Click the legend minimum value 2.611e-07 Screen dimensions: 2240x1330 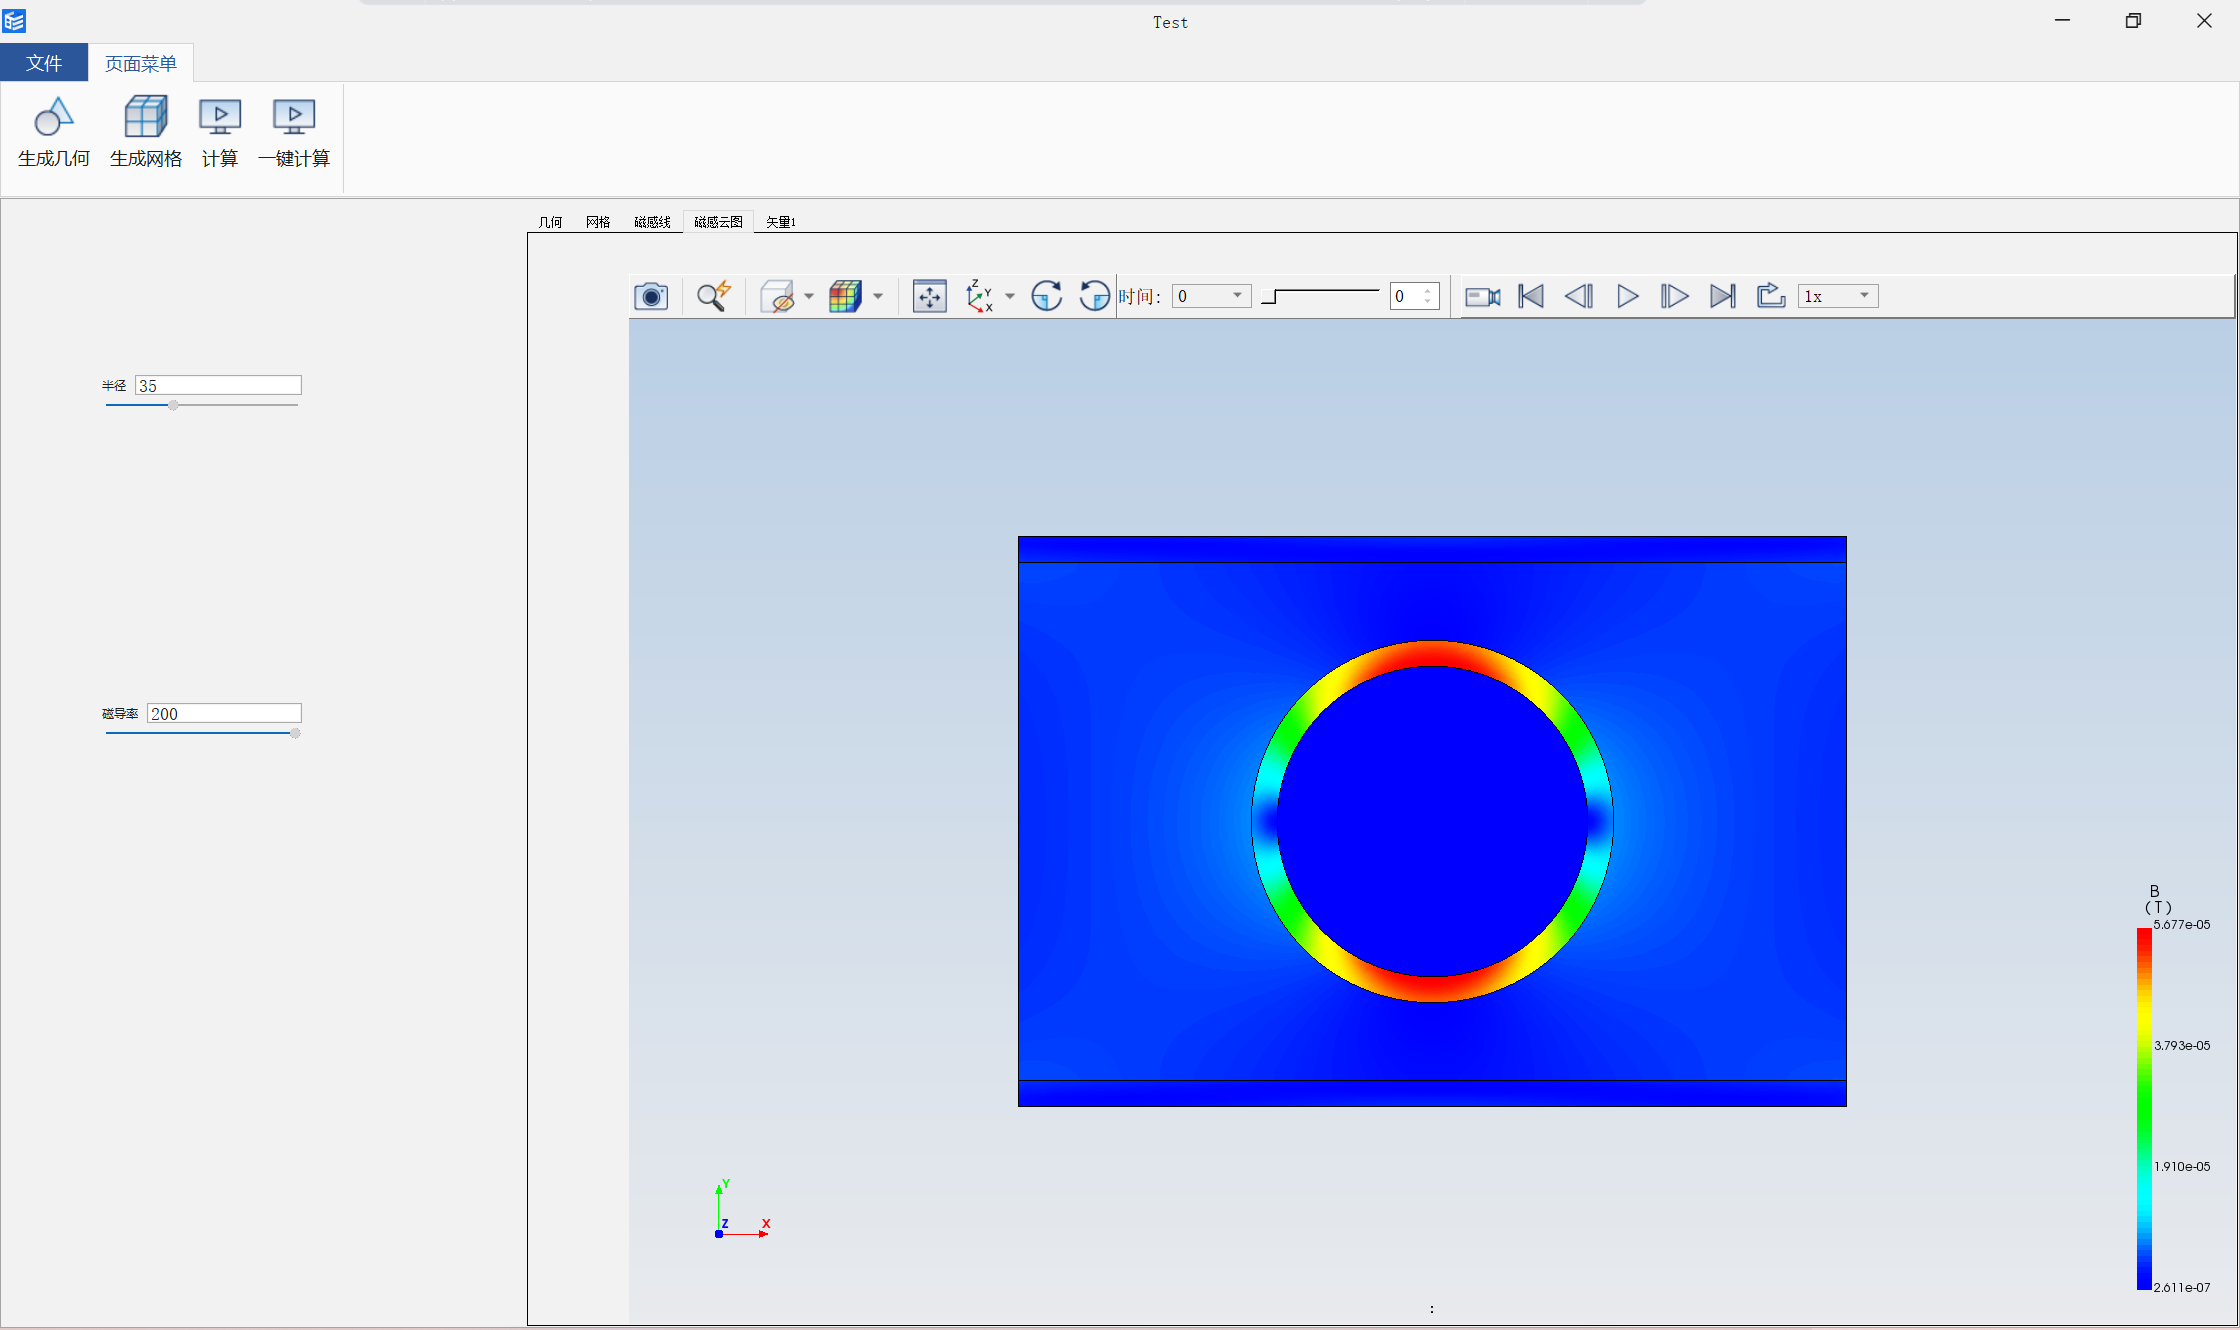click(2182, 1288)
